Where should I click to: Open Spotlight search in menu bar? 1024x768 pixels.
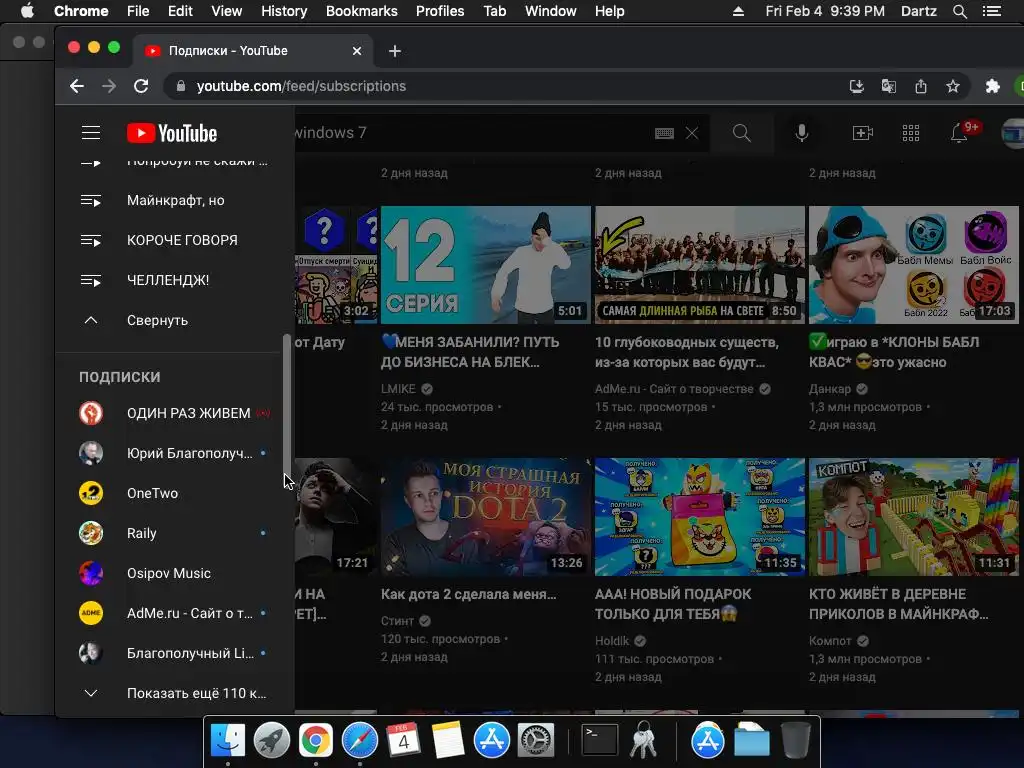pyautogui.click(x=959, y=11)
